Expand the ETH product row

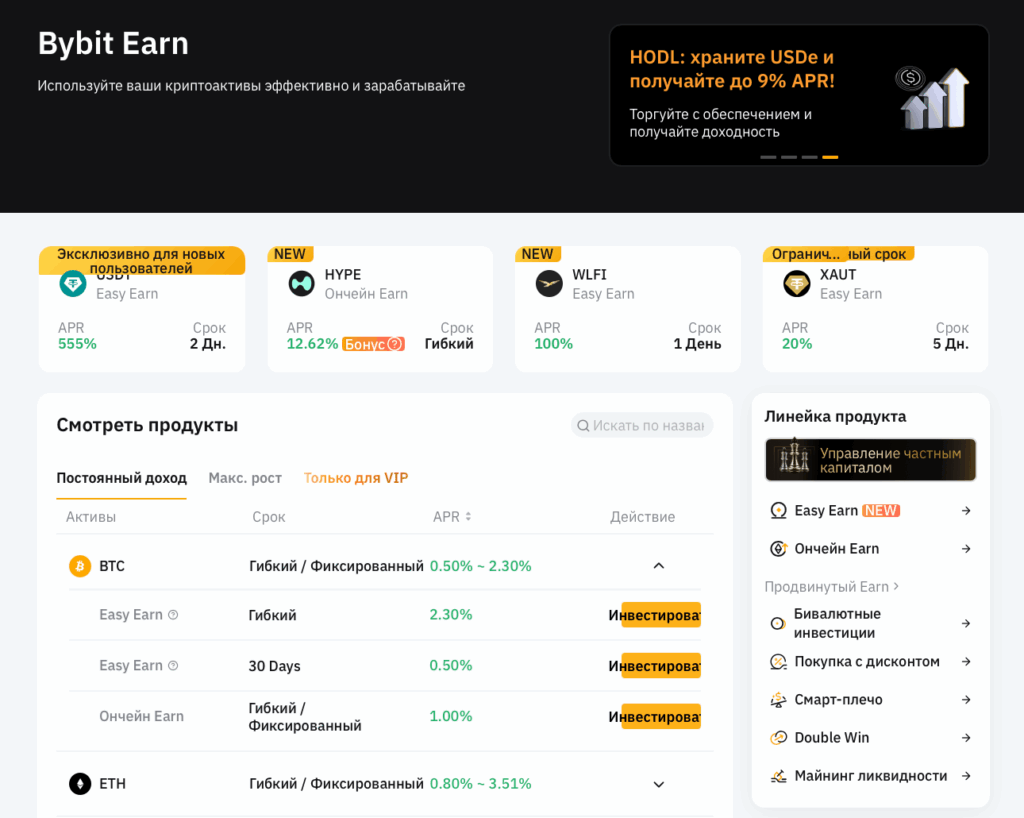(x=658, y=784)
